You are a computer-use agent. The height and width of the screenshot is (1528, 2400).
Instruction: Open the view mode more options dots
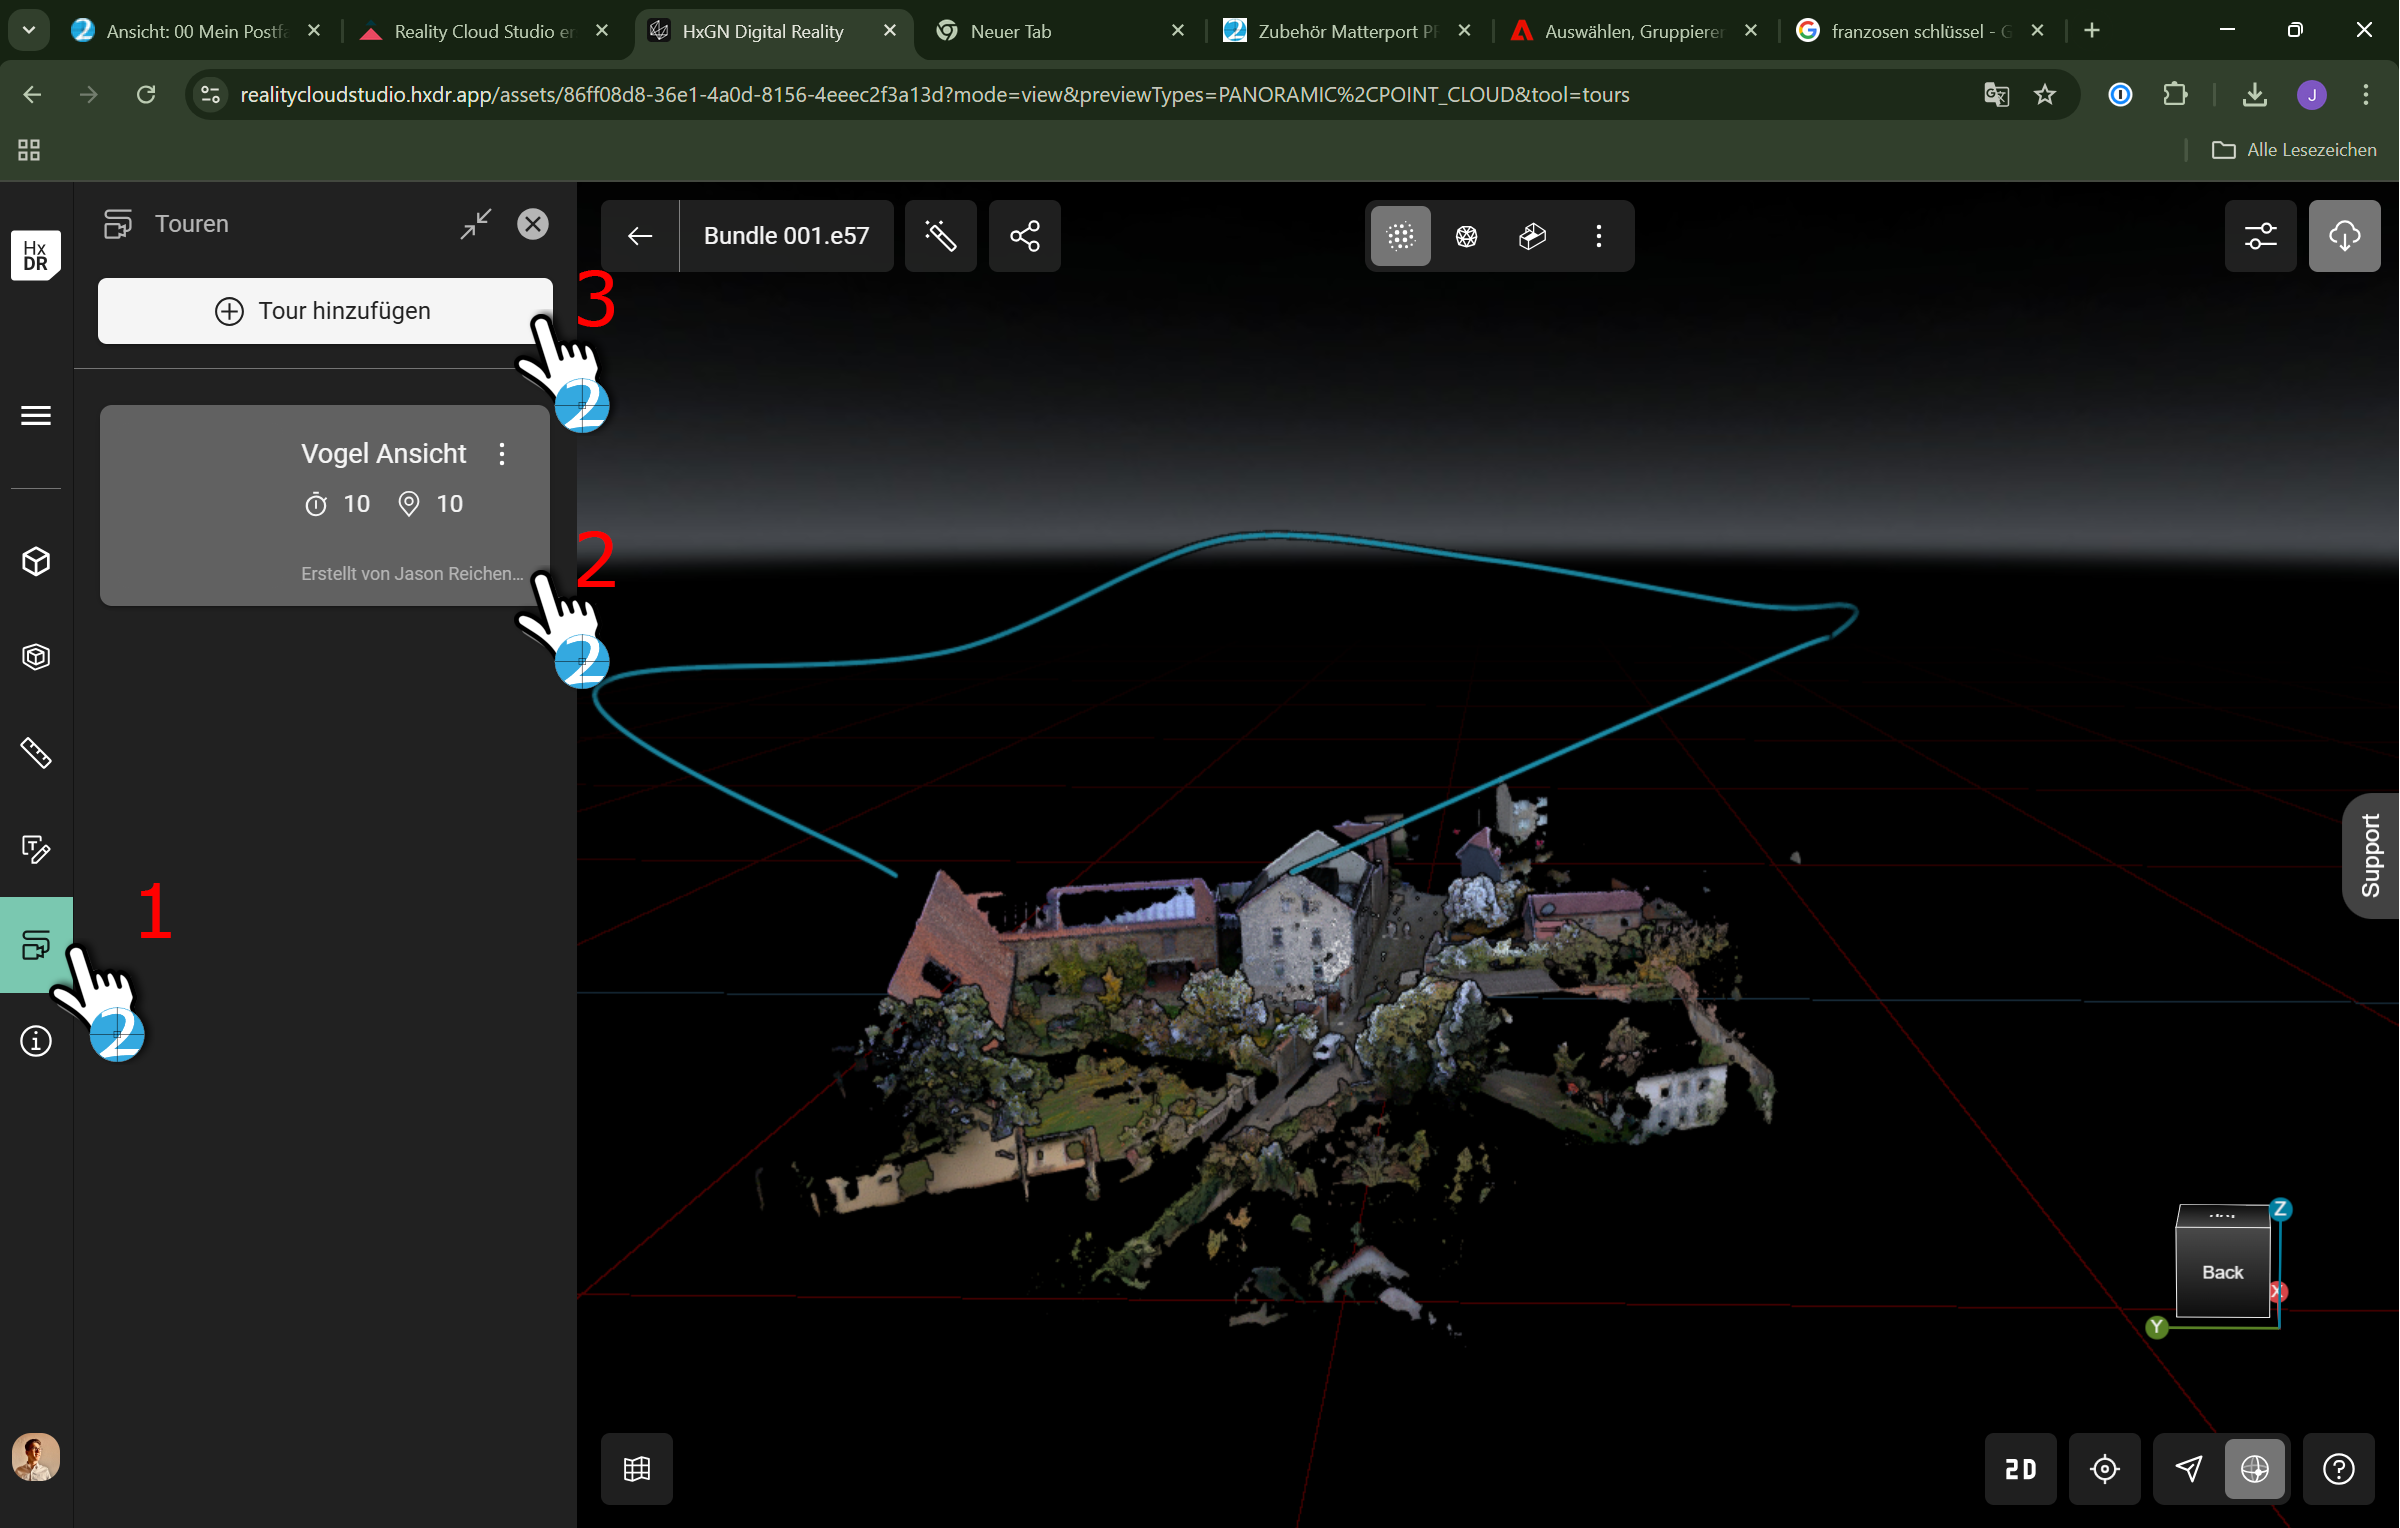1599,236
